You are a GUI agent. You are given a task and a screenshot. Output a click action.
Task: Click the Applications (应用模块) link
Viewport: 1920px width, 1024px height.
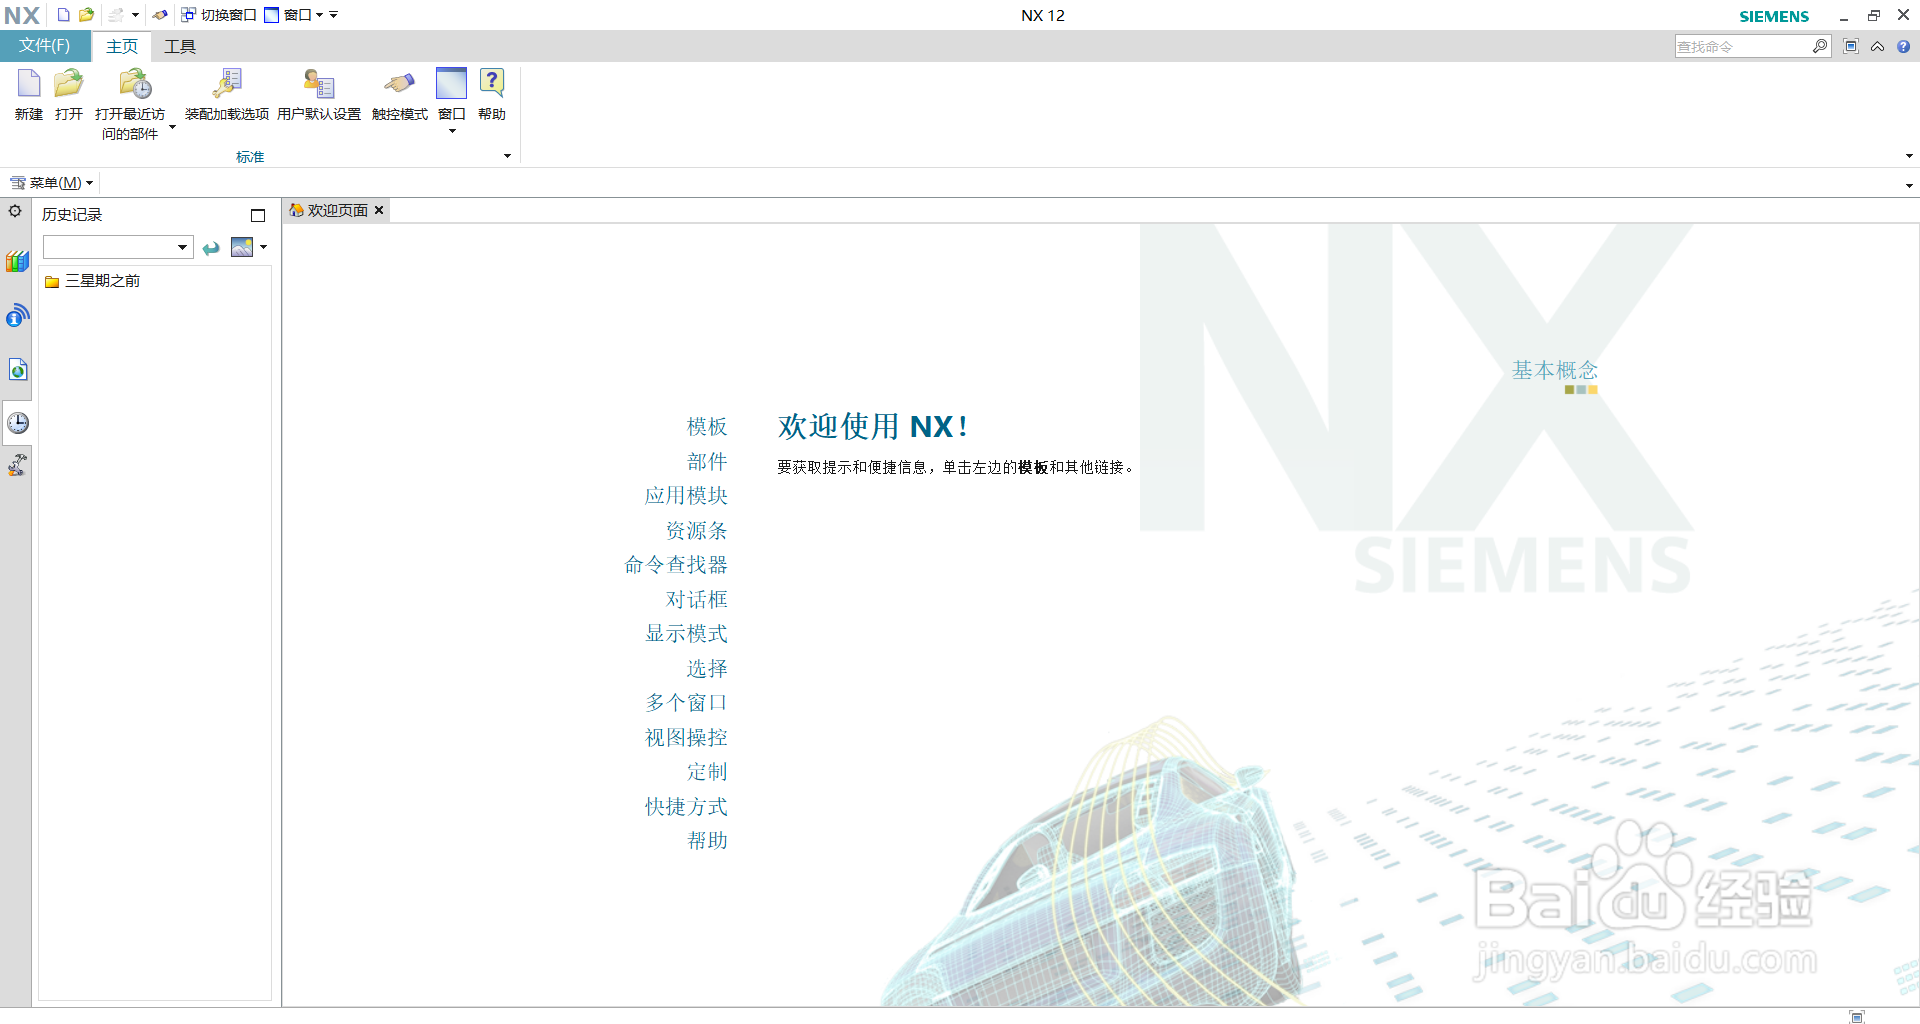[686, 496]
